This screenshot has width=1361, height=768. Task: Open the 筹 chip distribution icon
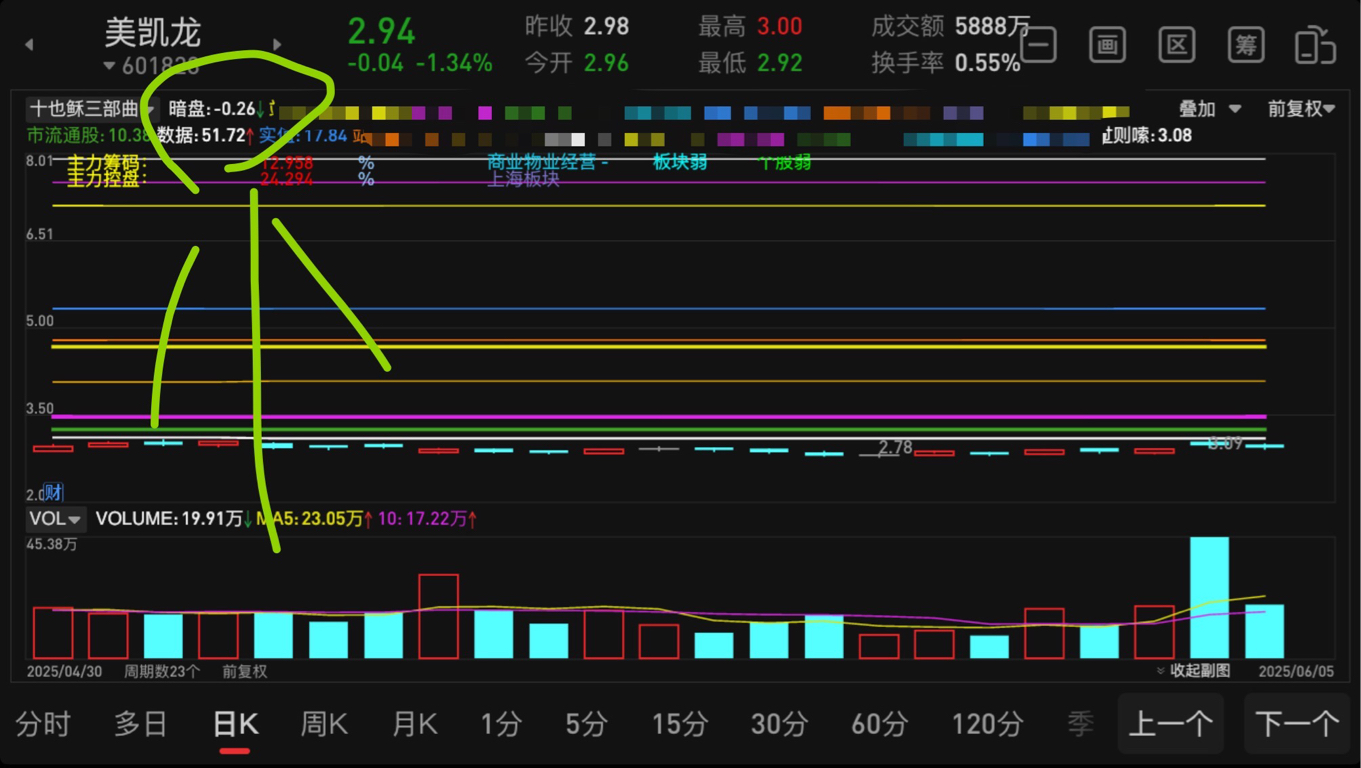click(1245, 45)
